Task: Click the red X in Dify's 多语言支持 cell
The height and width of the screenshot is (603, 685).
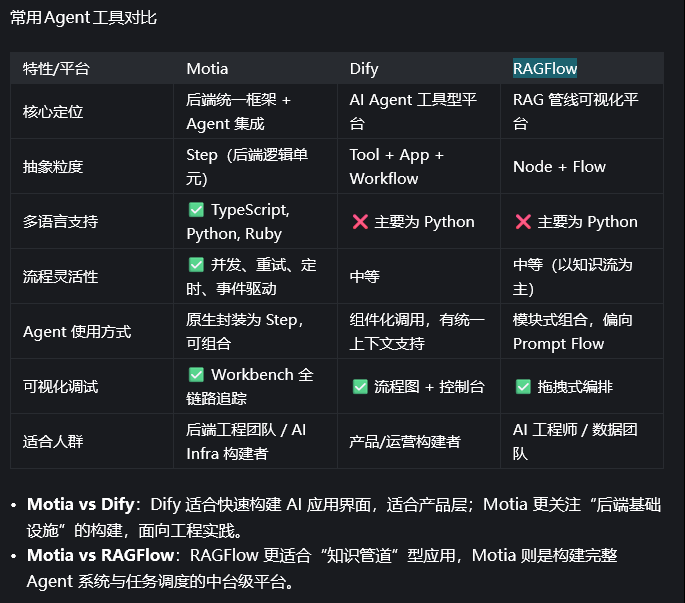Action: [x=360, y=222]
